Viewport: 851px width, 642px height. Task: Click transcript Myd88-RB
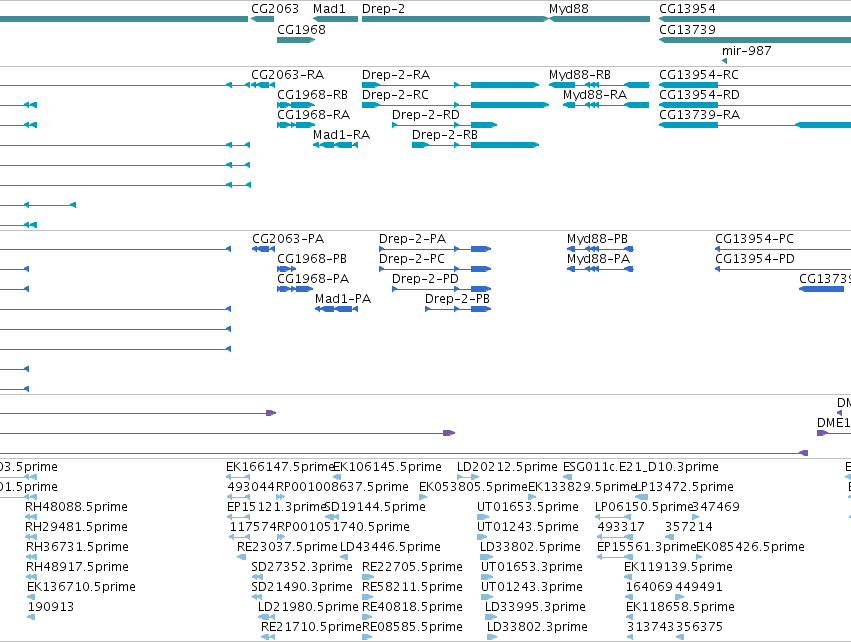(x=580, y=74)
